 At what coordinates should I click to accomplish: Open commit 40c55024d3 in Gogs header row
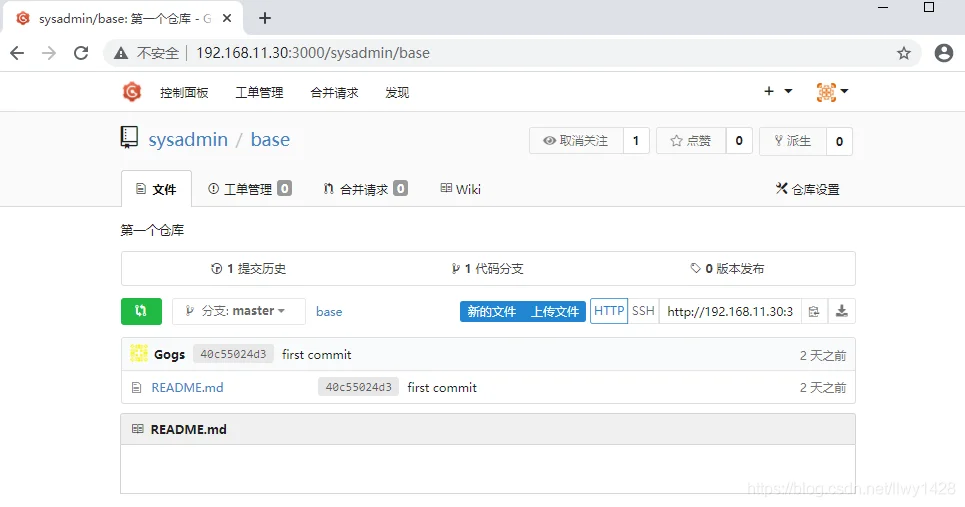tap(233, 354)
